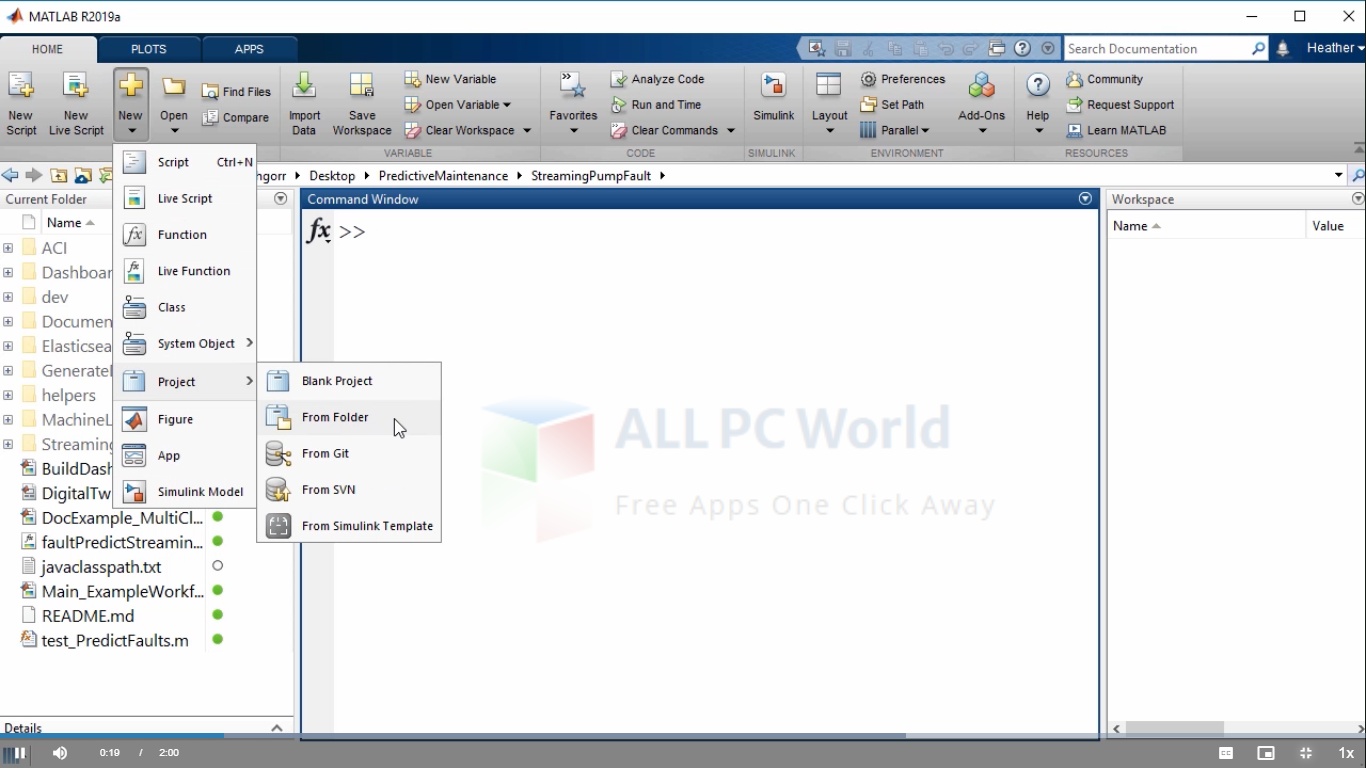Expand the dev folder

(x=8, y=297)
